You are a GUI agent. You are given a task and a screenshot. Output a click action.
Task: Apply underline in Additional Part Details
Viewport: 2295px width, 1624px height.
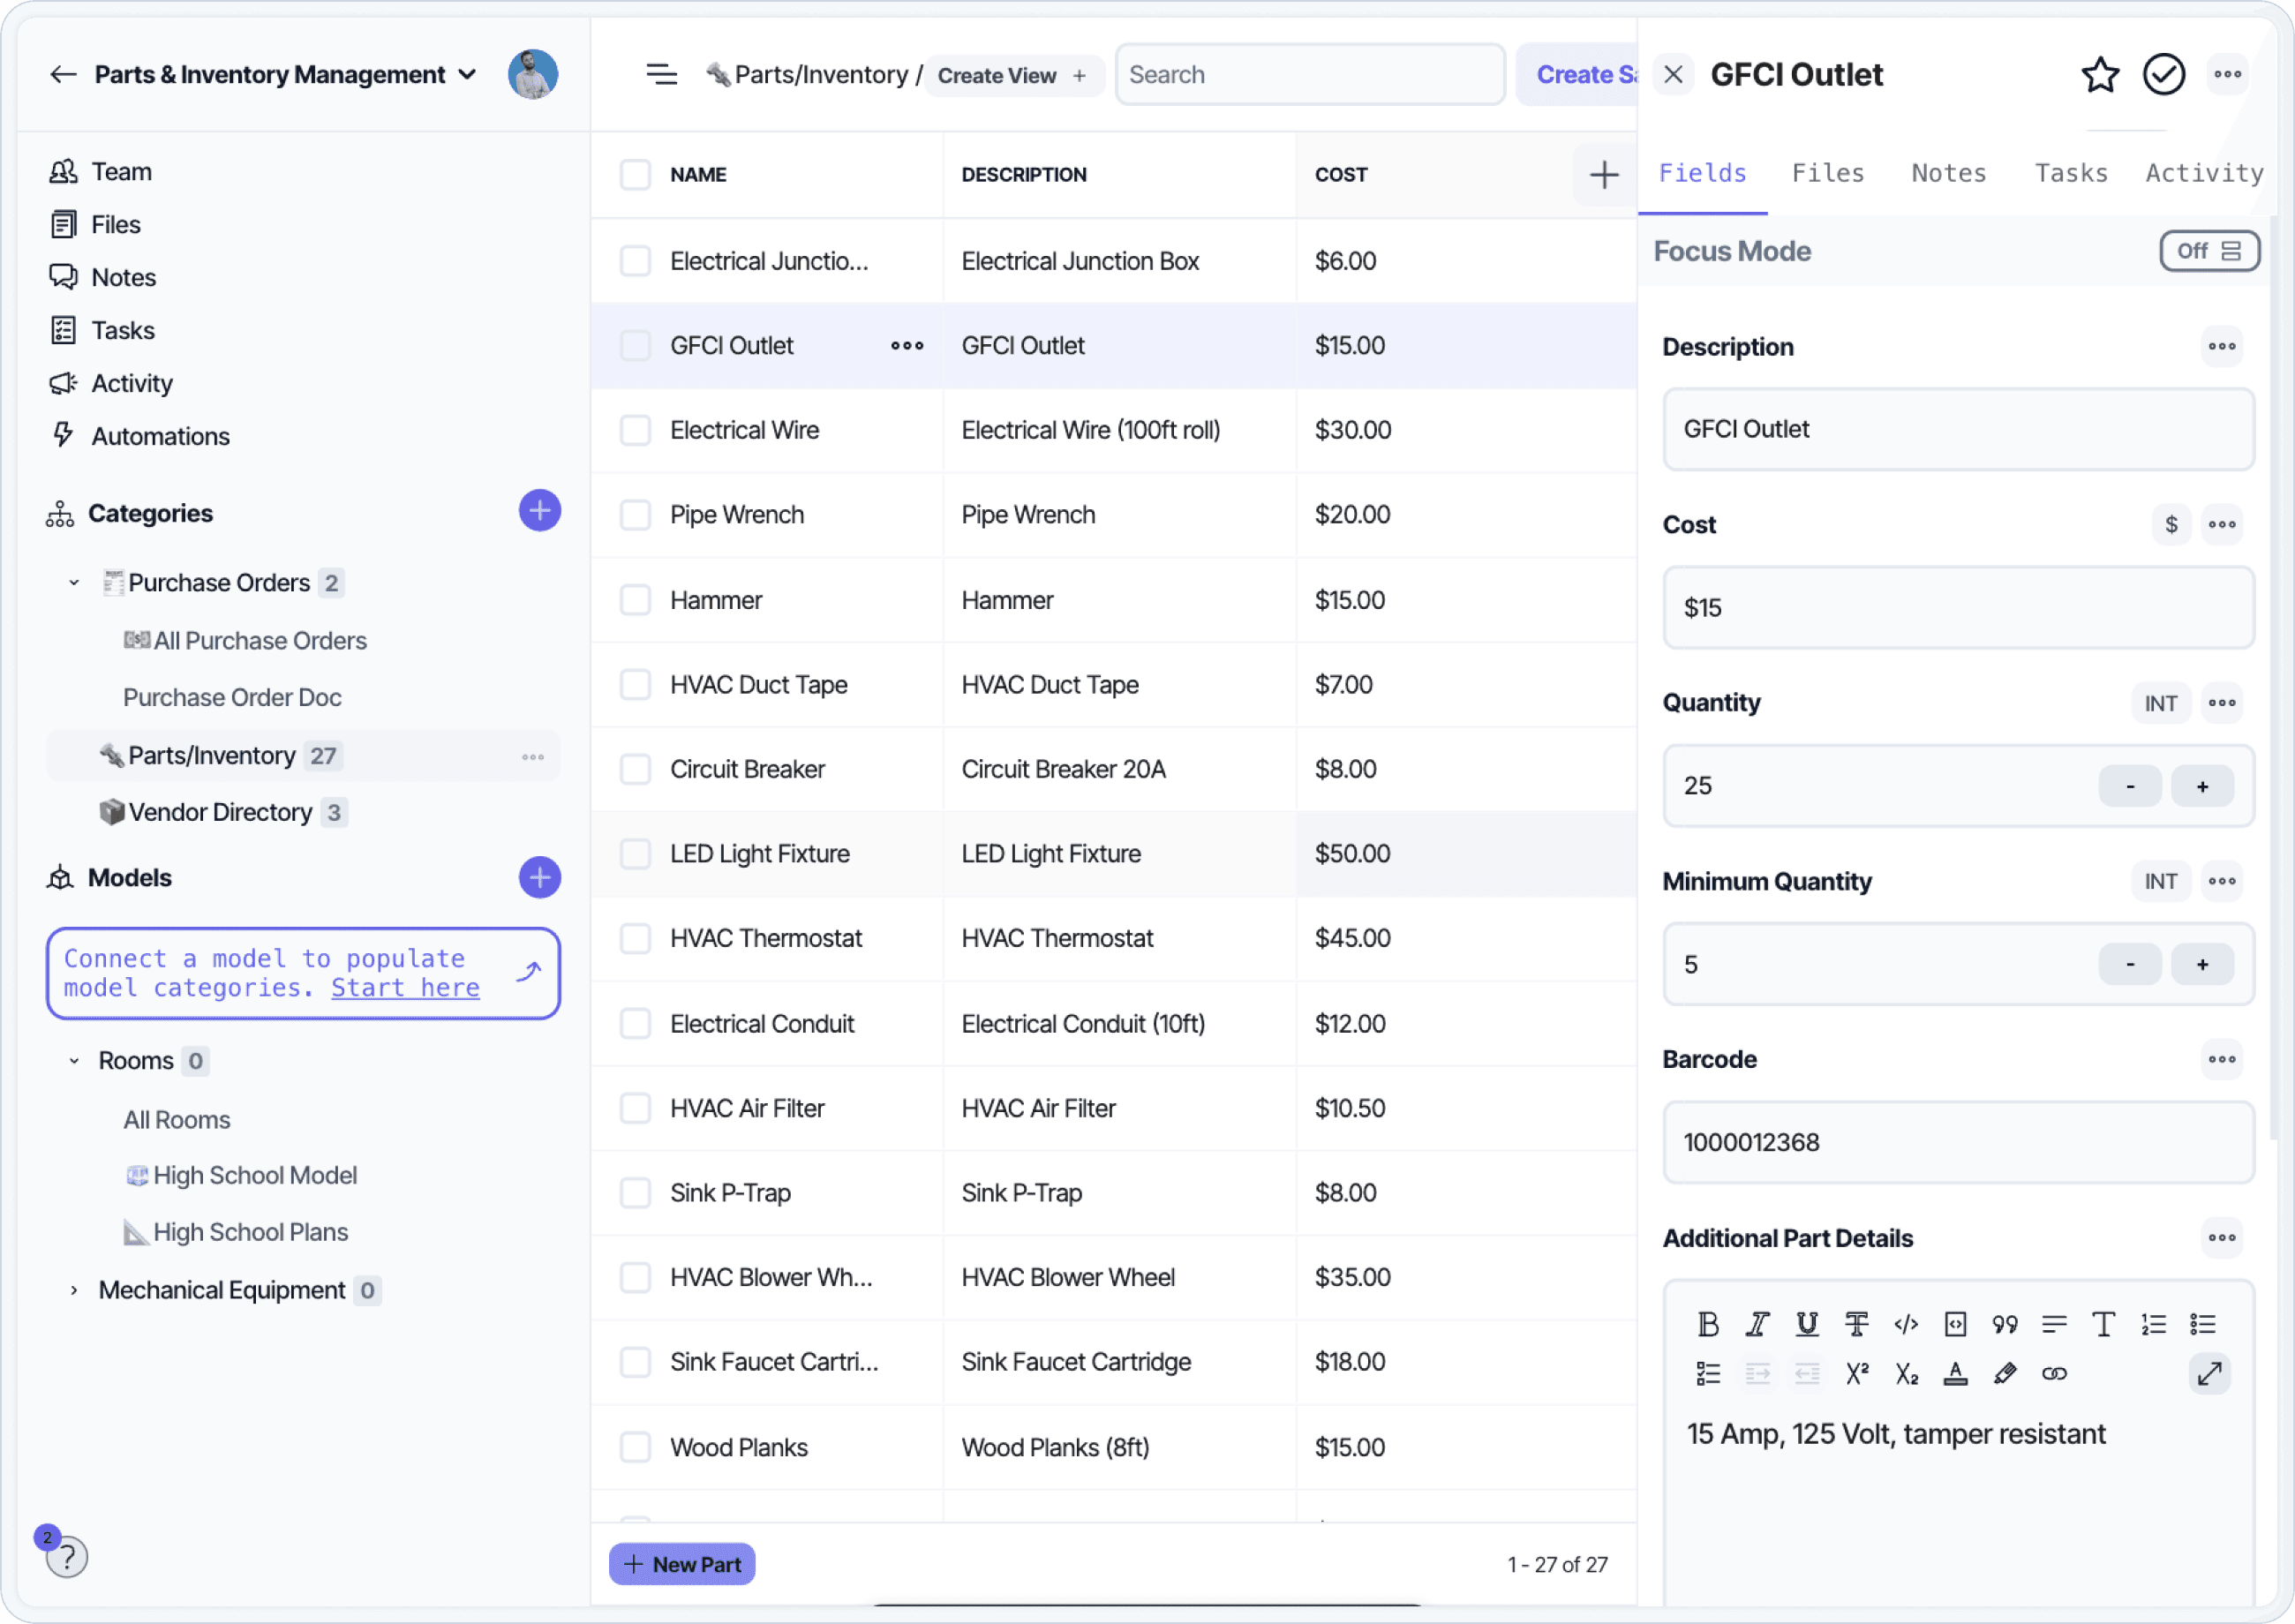pos(1806,1325)
